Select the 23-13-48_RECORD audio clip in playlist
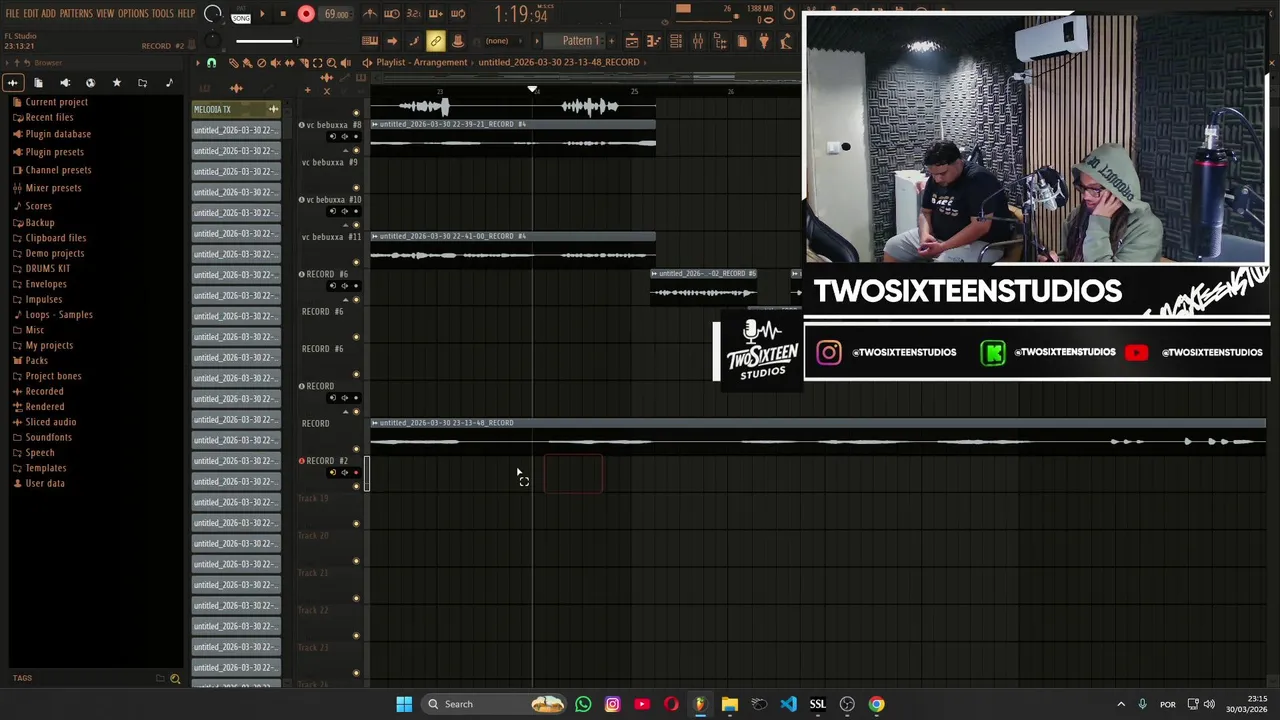 tap(818, 436)
